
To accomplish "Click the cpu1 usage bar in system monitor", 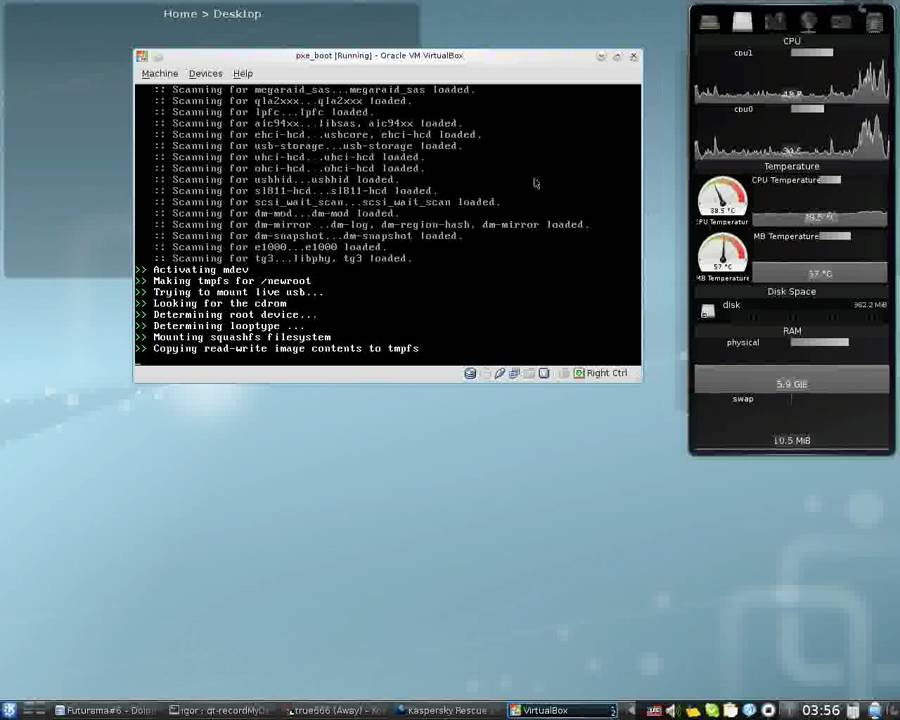I will tap(812, 52).
